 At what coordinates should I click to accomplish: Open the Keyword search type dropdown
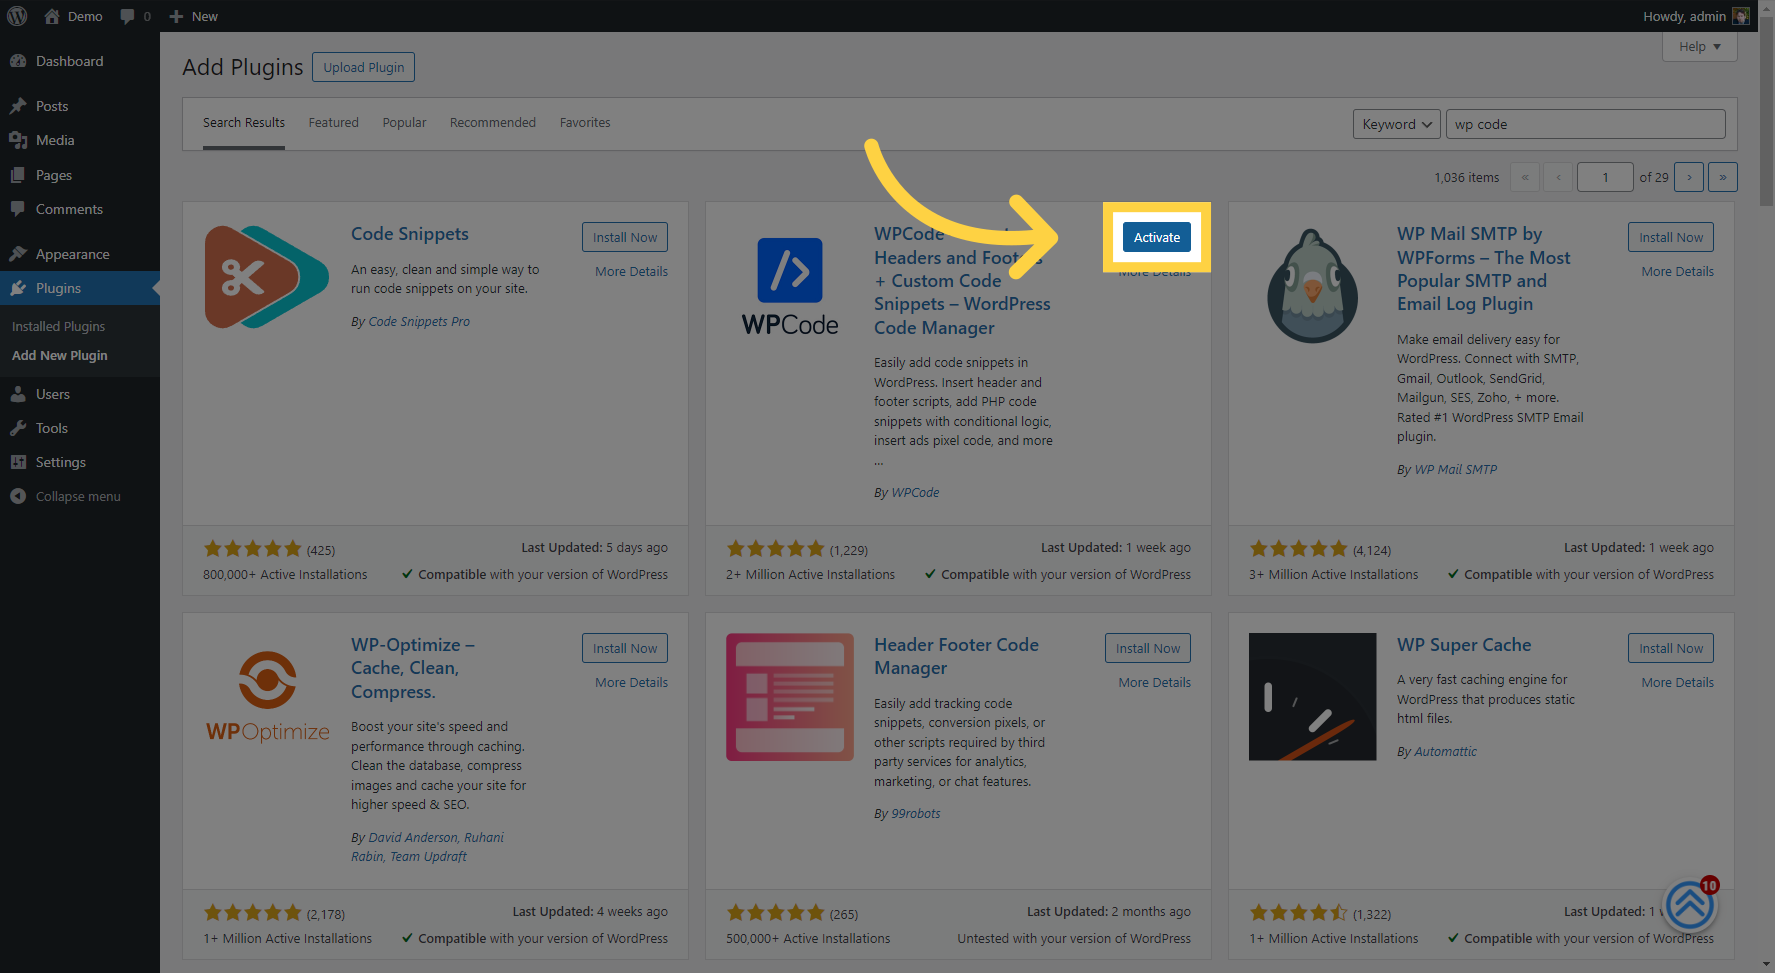click(x=1396, y=124)
